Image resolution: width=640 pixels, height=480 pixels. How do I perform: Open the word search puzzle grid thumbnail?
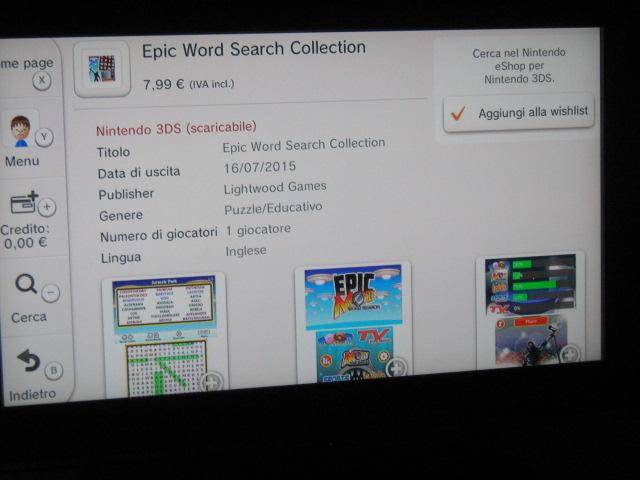coord(162,335)
